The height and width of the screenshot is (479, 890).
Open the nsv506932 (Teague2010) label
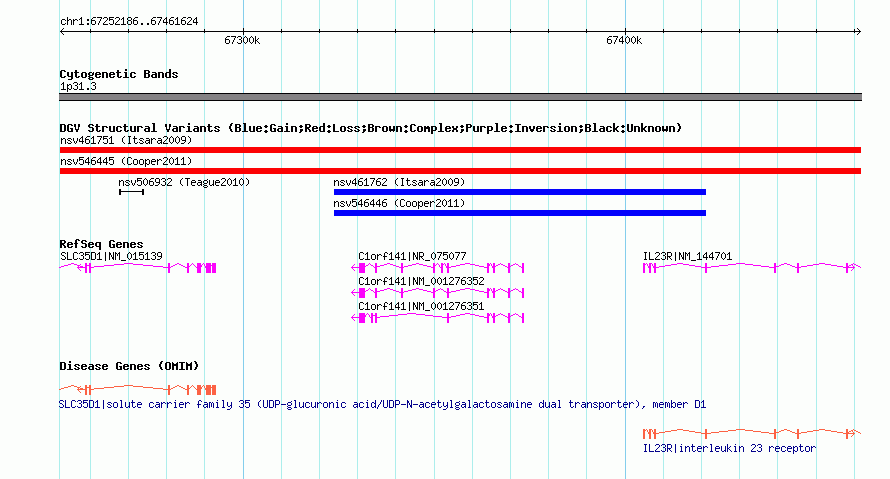click(x=184, y=182)
